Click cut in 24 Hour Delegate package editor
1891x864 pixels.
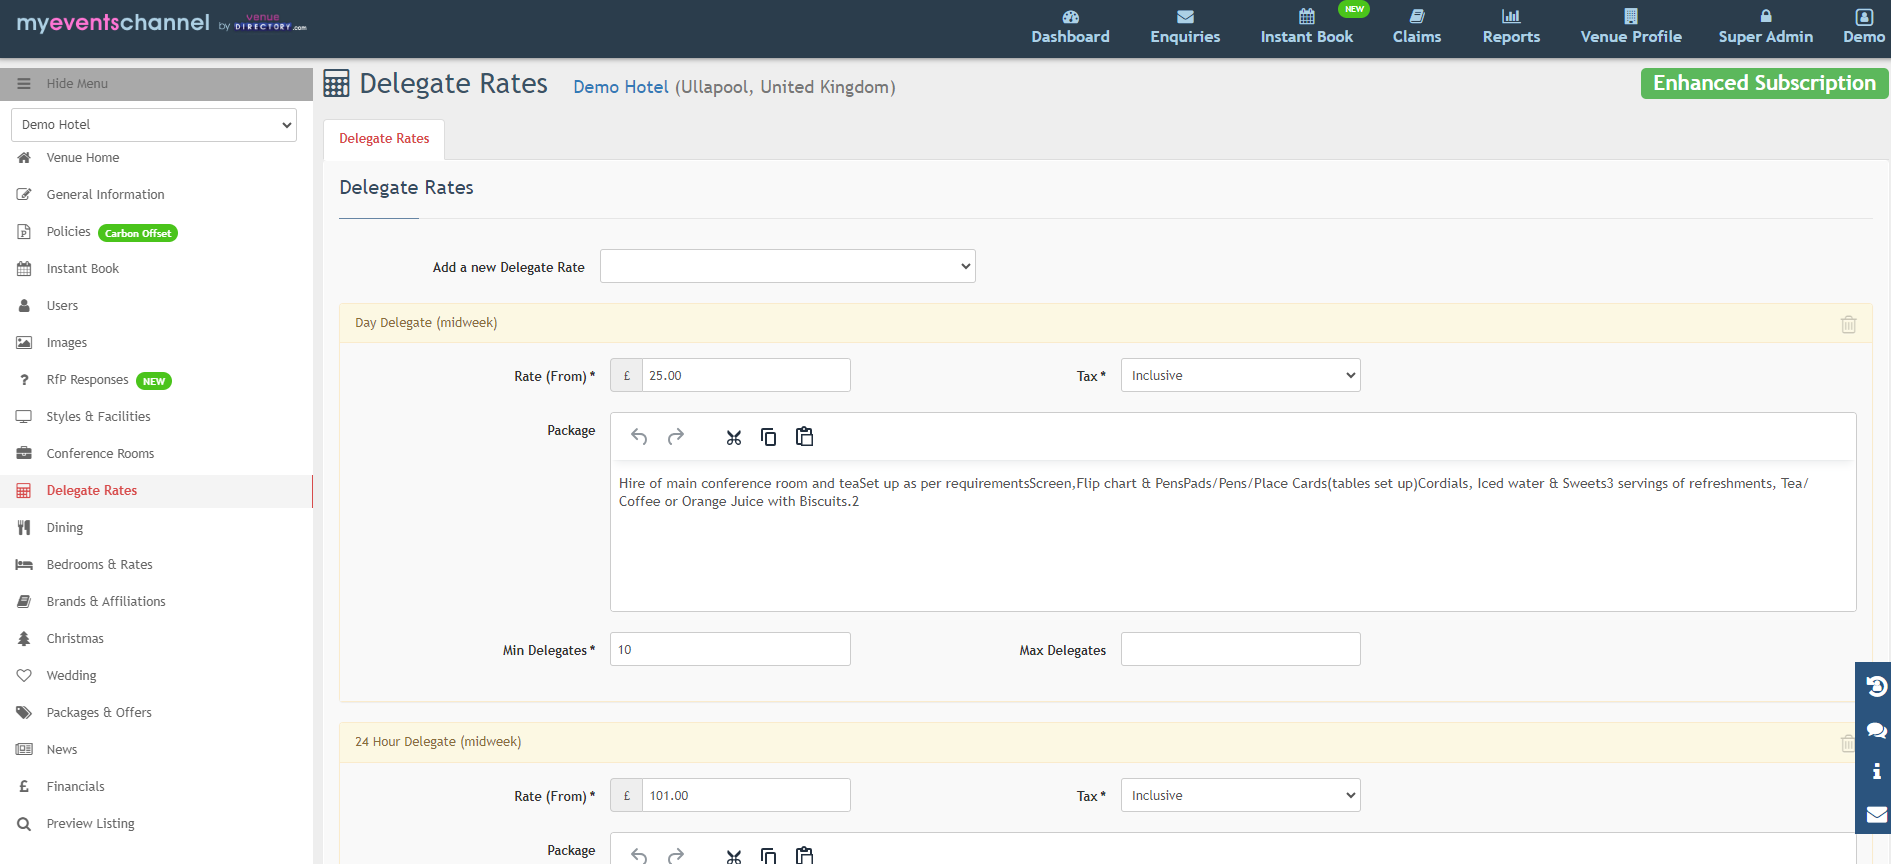(734, 855)
